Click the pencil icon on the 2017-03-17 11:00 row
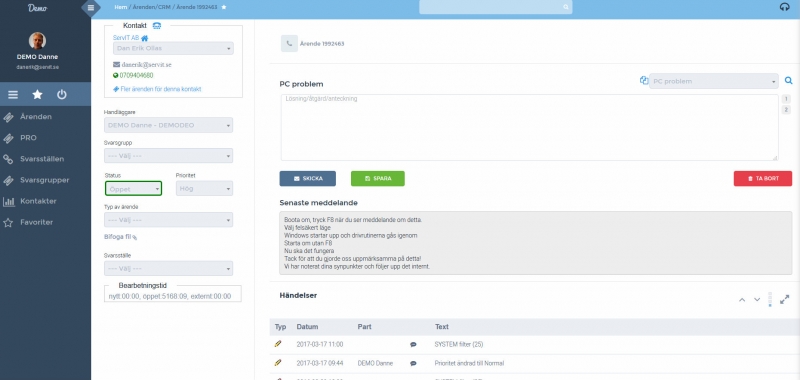 pos(278,344)
